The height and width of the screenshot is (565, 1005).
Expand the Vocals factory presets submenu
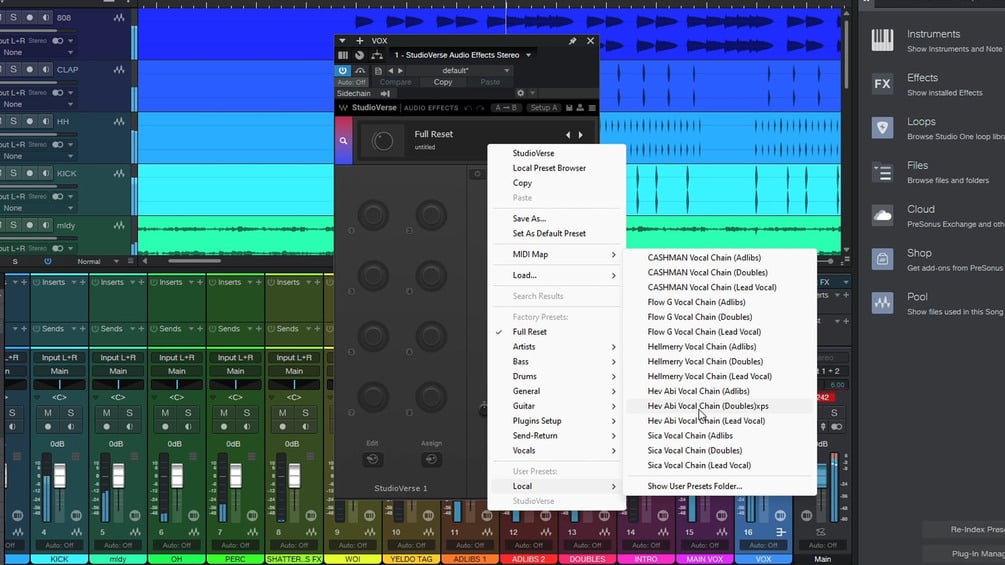tap(556, 451)
